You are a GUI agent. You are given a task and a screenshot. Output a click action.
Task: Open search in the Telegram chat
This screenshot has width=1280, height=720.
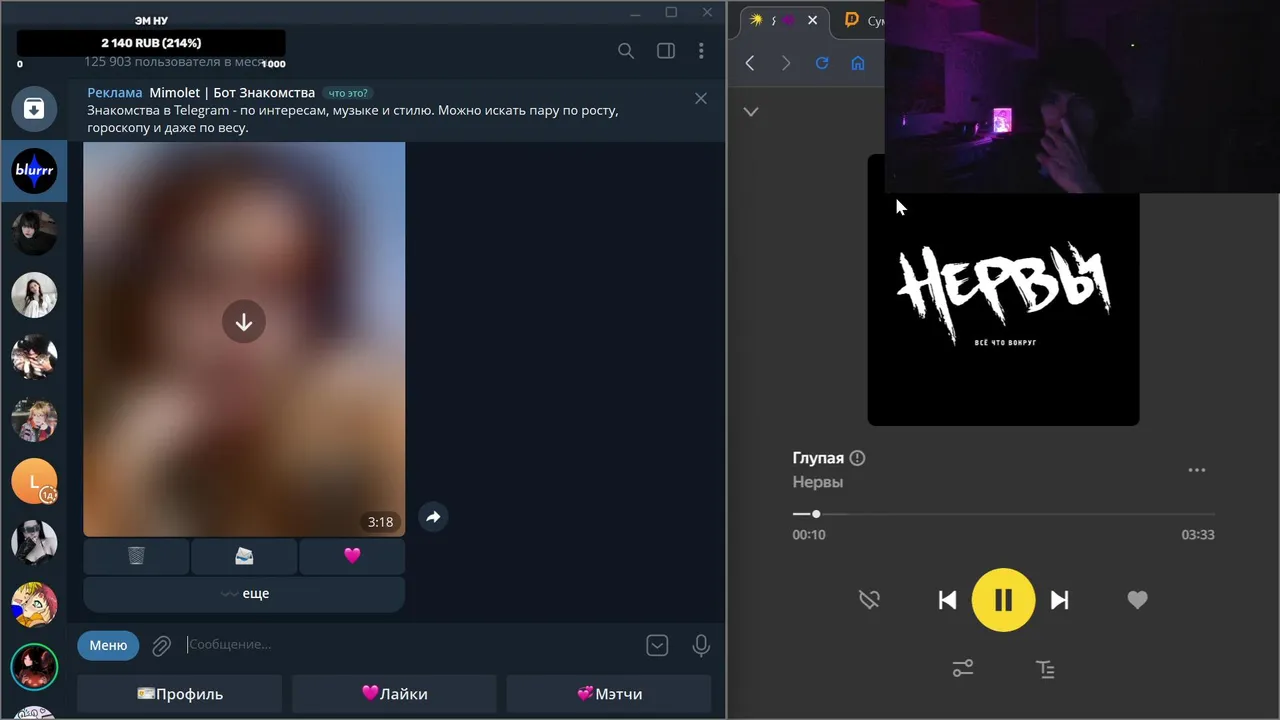[x=626, y=51]
